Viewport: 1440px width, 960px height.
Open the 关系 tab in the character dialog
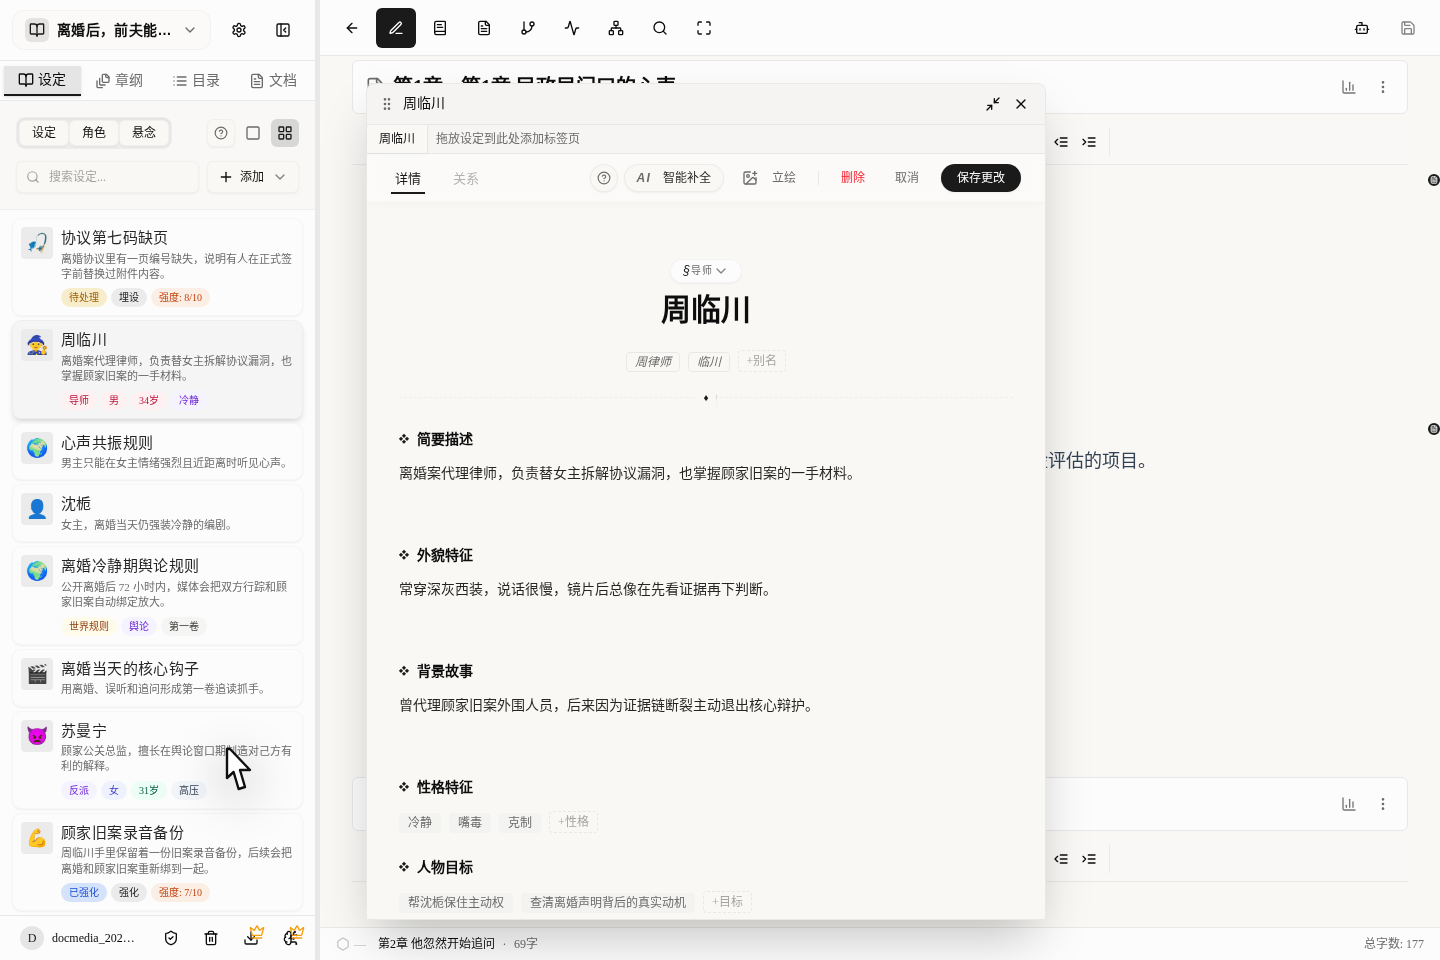(x=465, y=178)
